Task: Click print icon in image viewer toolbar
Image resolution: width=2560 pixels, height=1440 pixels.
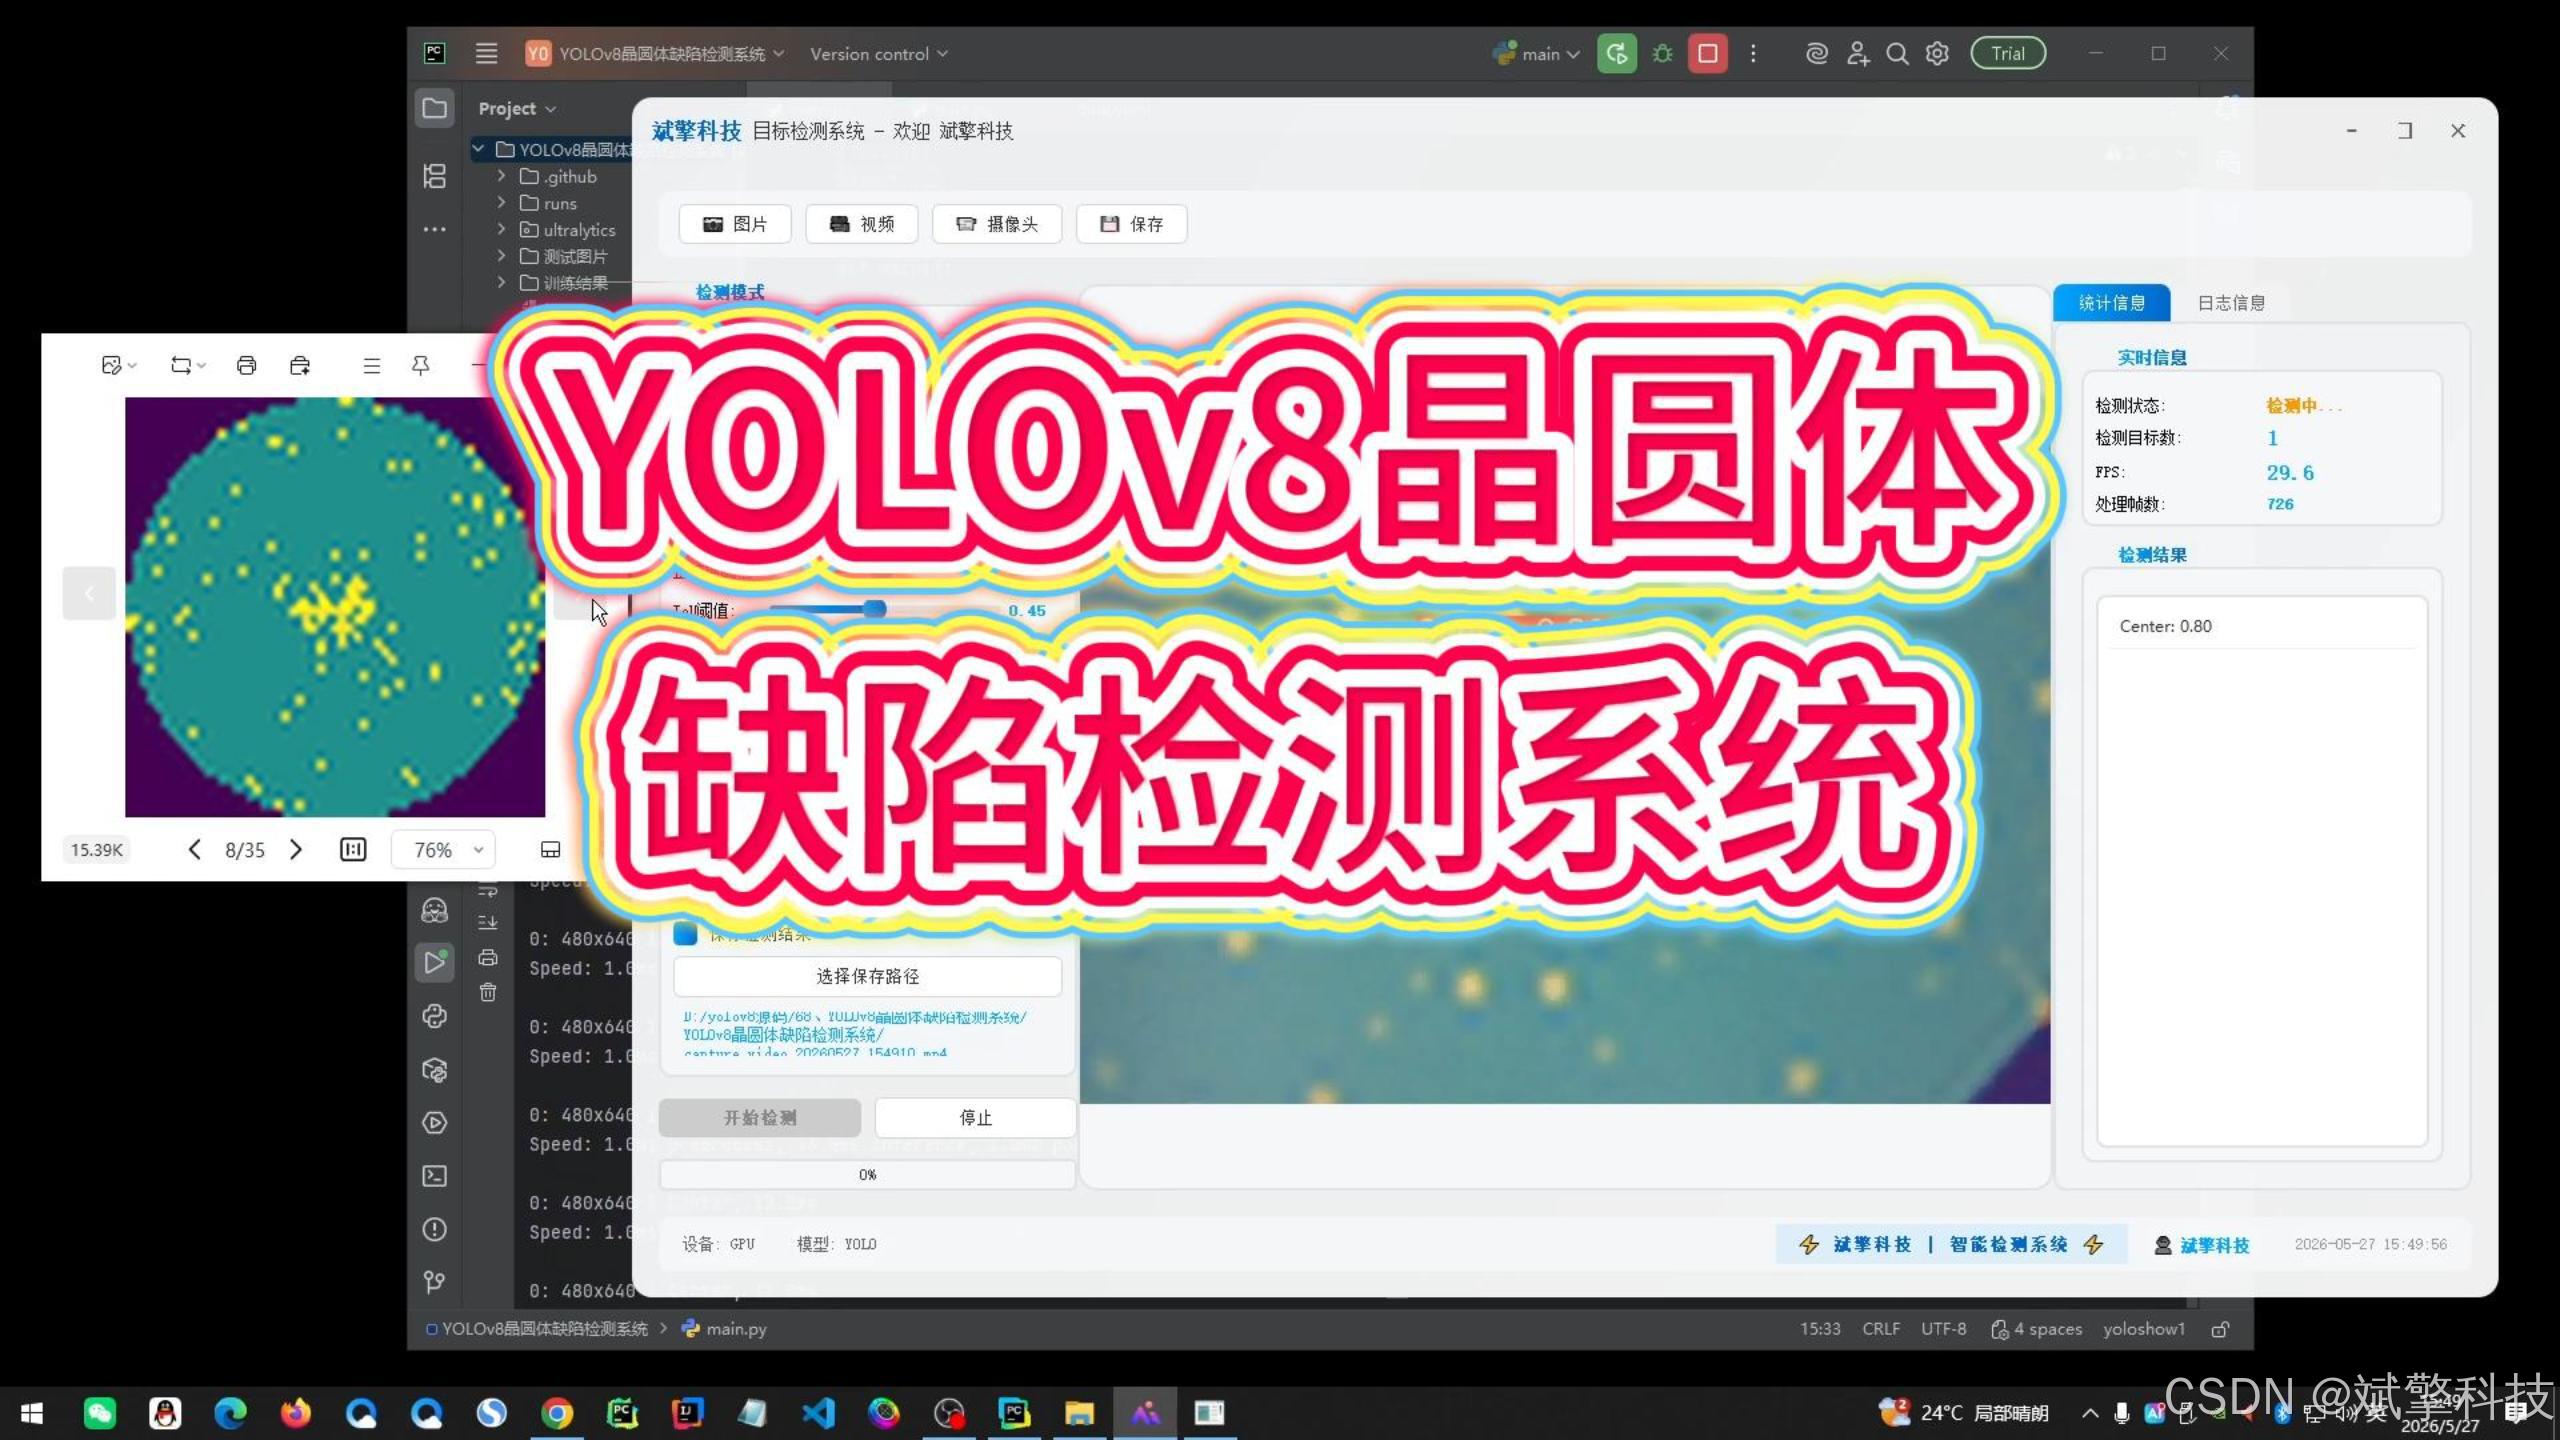Action: pyautogui.click(x=246, y=365)
